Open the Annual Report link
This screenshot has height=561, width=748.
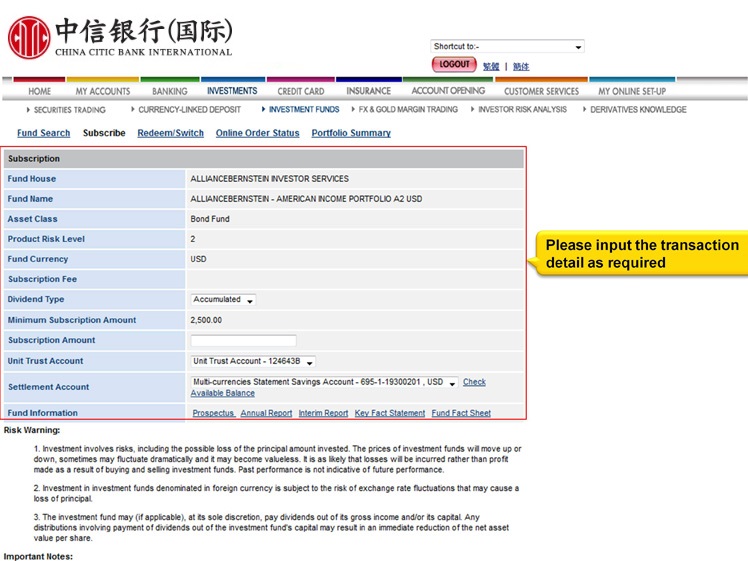266,413
